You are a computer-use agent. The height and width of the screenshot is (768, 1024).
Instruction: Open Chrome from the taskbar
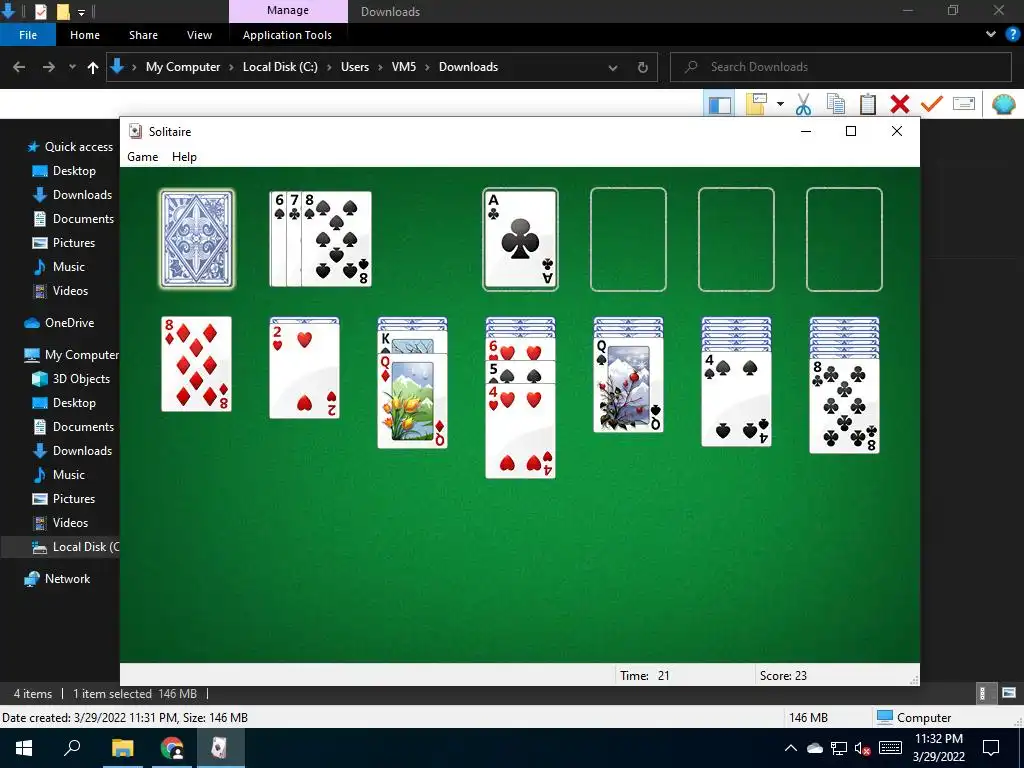pyautogui.click(x=172, y=748)
